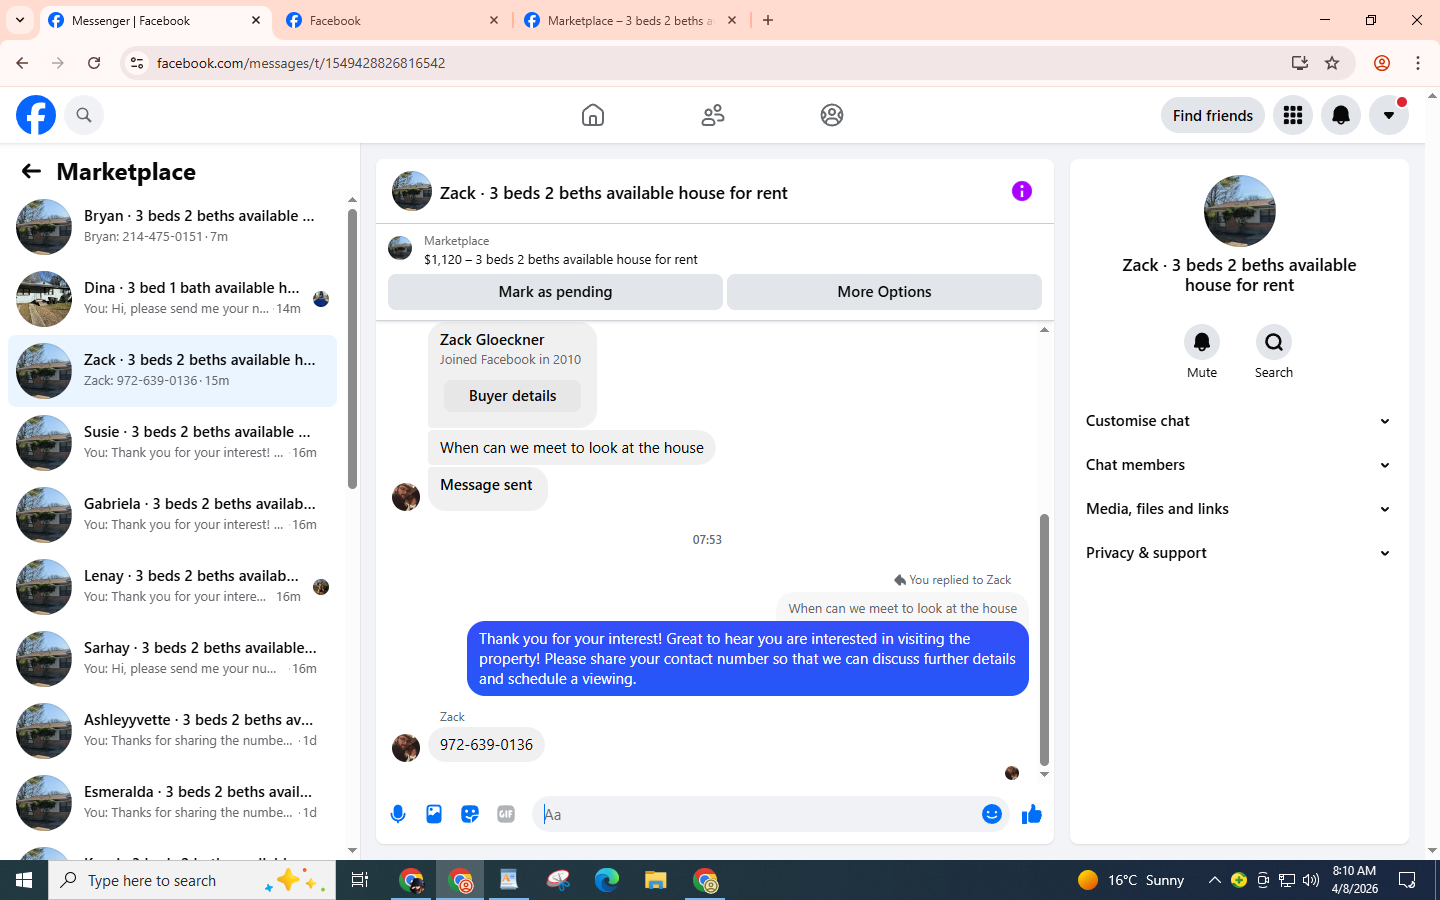Open the nine-dot Menu grid icon

pos(1293,115)
